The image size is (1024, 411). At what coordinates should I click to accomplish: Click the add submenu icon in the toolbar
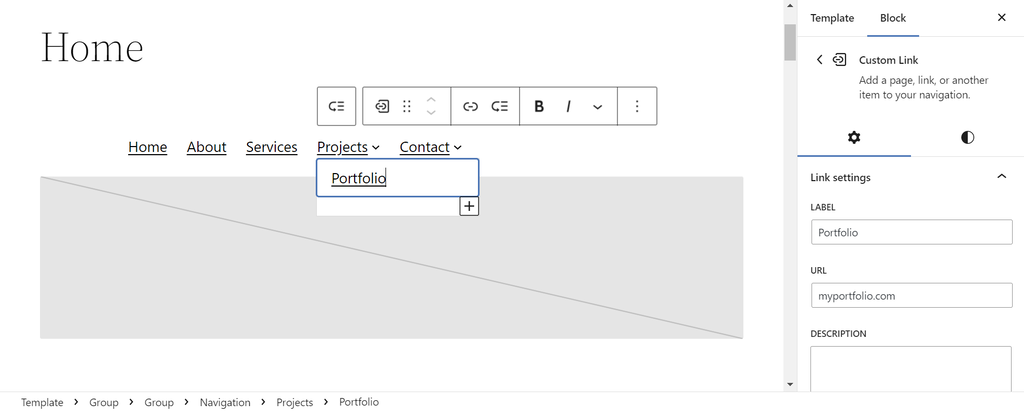(499, 107)
